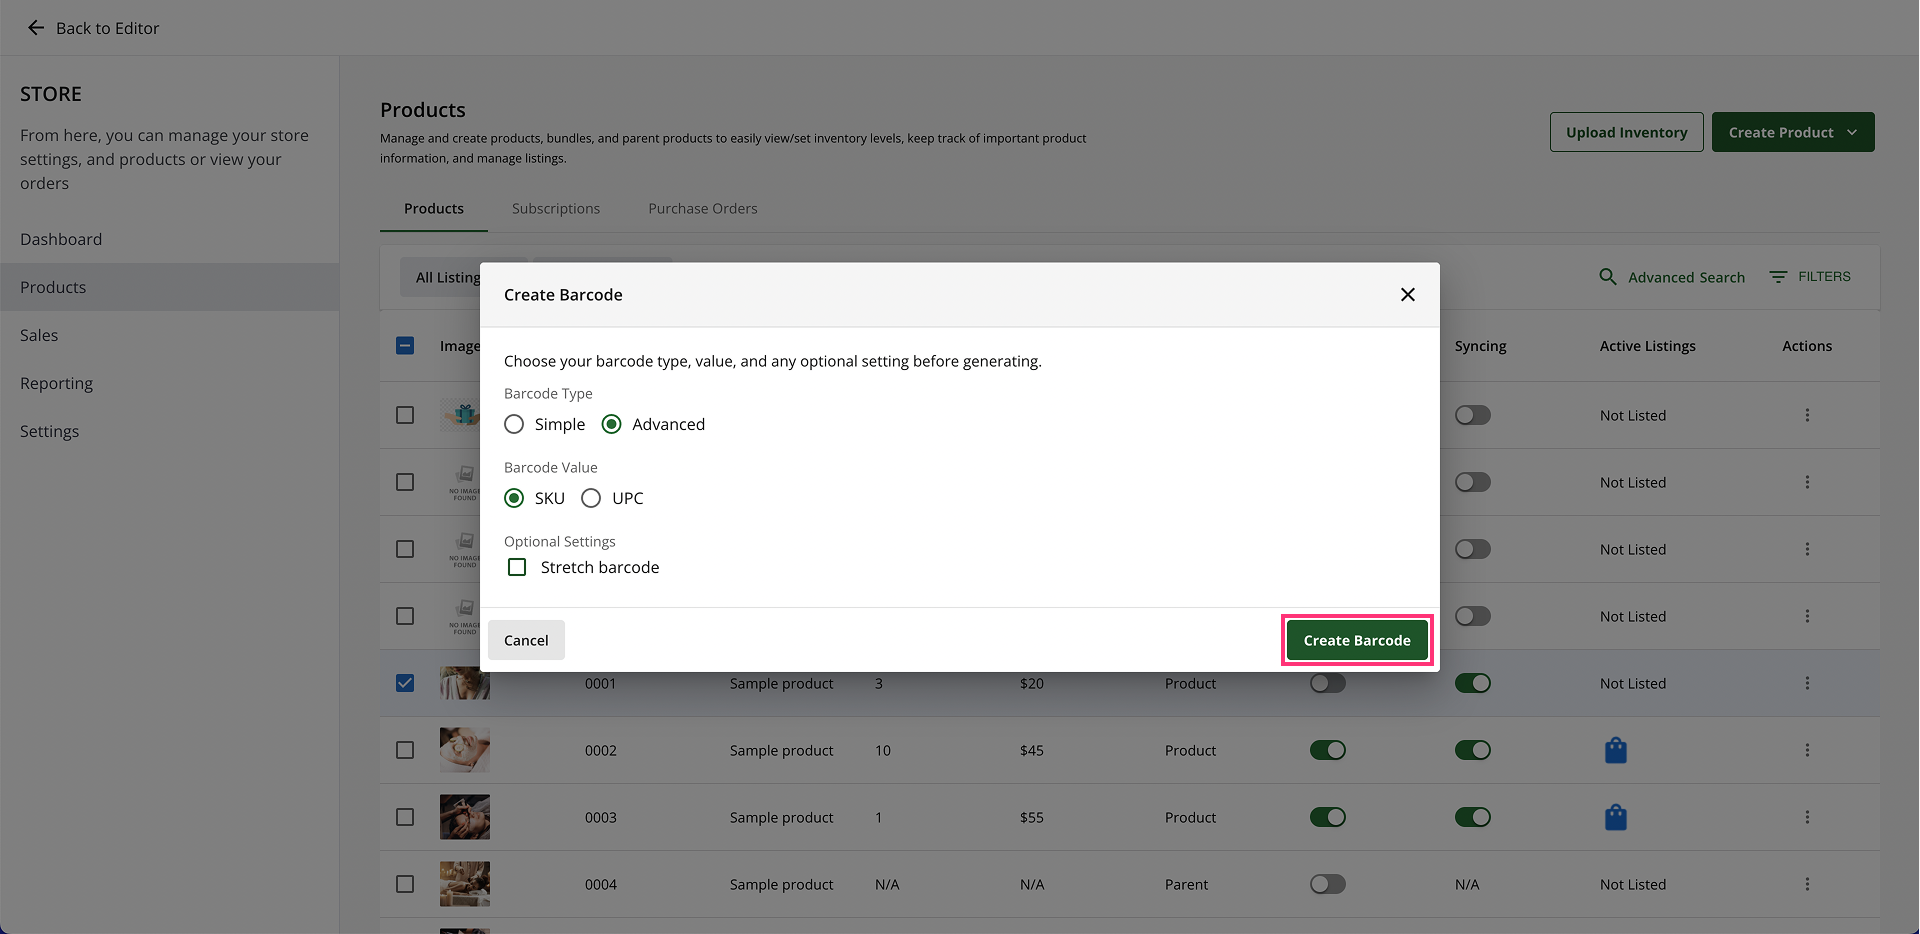Open Dashboard in the store sidebar
1920x934 pixels.
[x=170, y=239]
